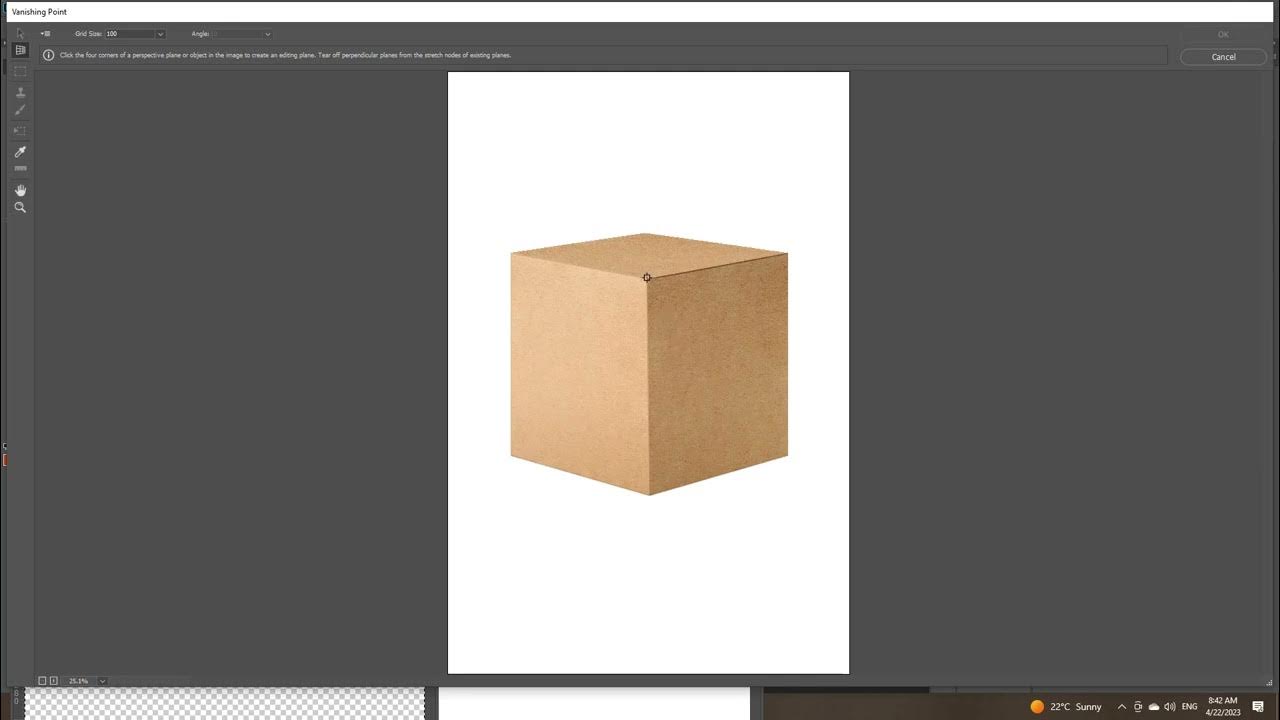Screen dimensions: 1280x720
Task: Select the Marquee tool in Vanishing Point
Action: pos(20,71)
